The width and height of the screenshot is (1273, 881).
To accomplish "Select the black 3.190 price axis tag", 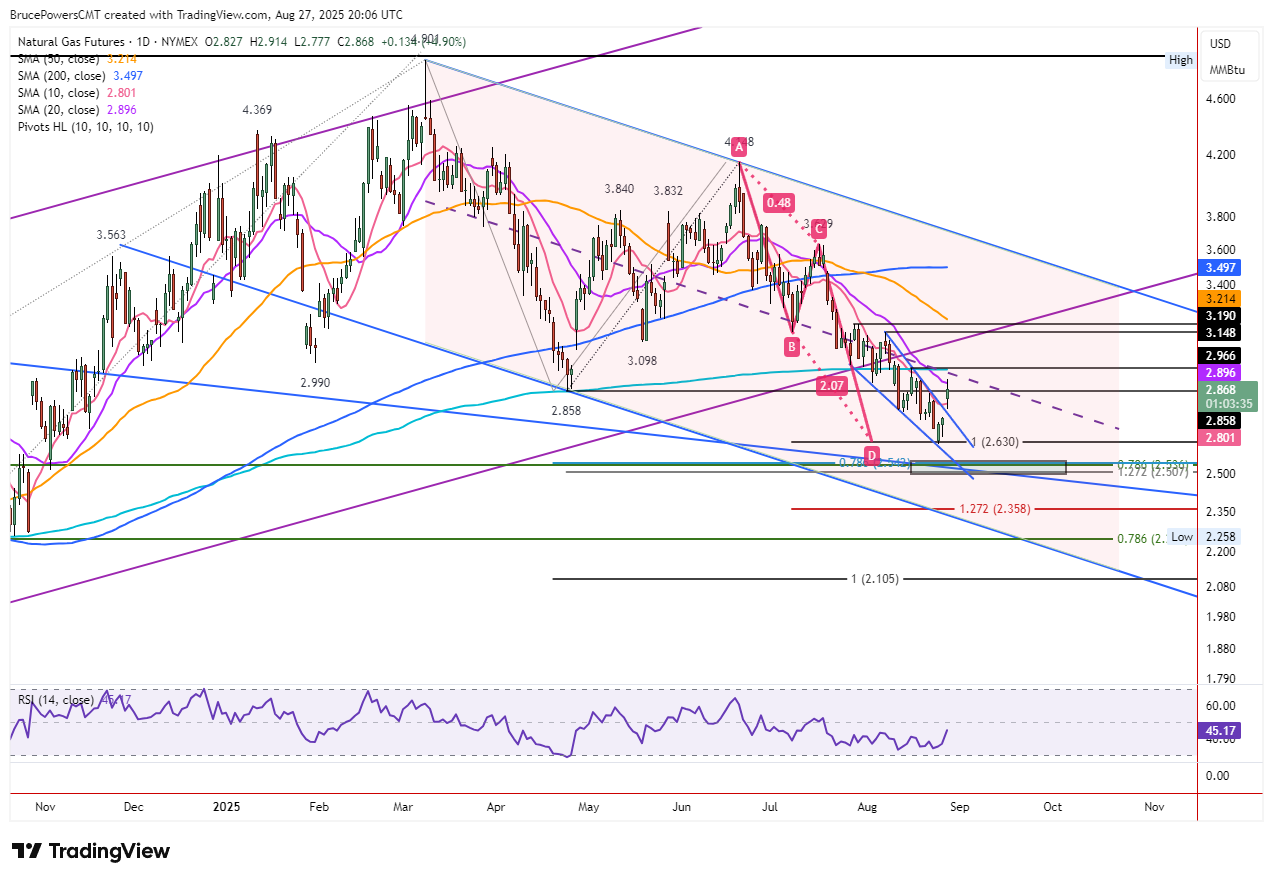I will 1220,315.
